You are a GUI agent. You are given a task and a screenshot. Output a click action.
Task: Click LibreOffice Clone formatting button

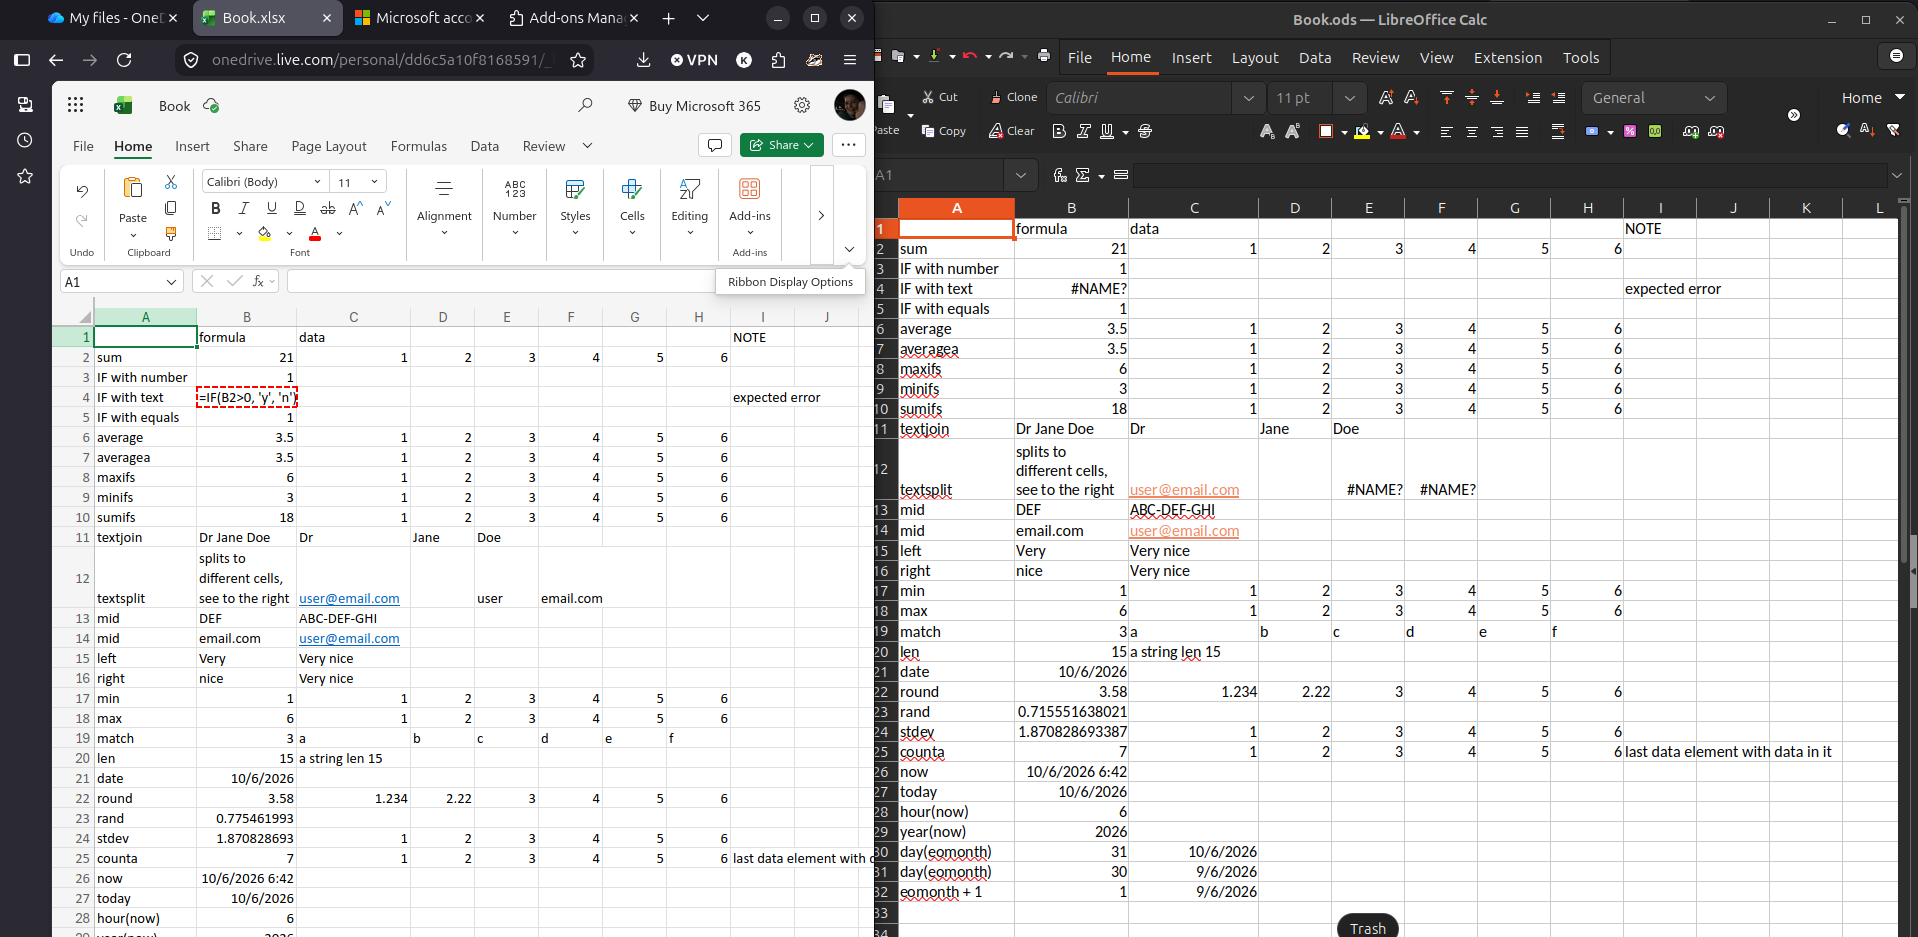(x=1013, y=97)
